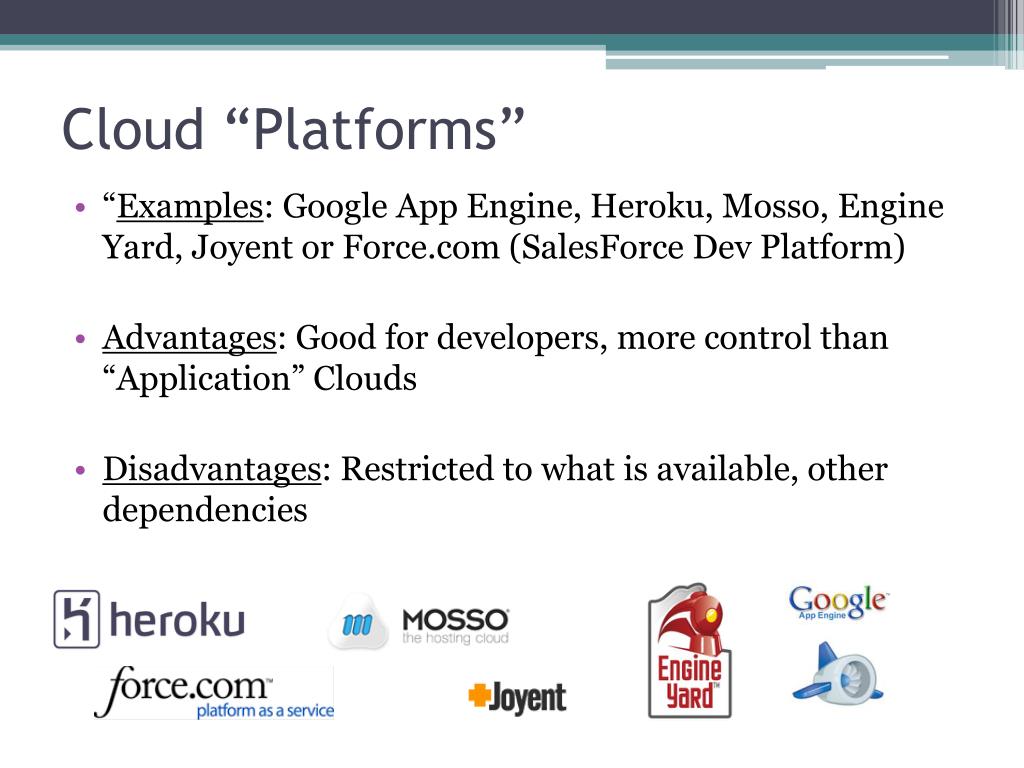Click the word "dependencies"
1024x768 pixels.
coord(205,510)
